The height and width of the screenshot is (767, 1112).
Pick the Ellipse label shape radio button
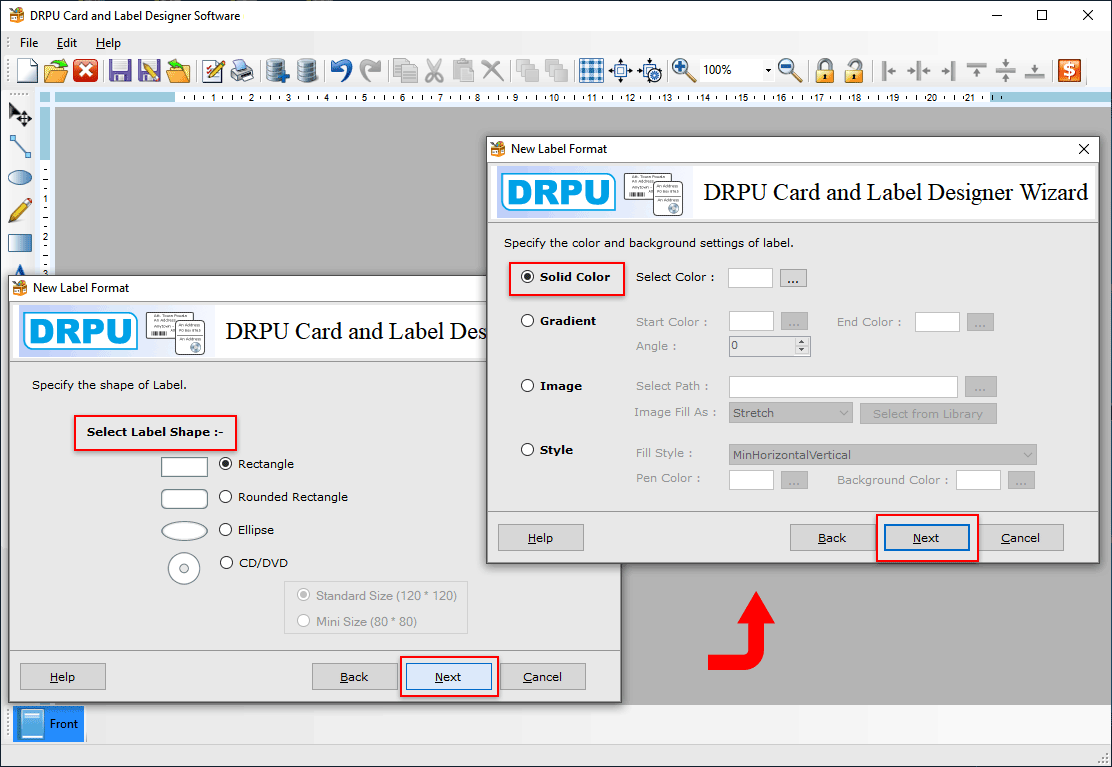(x=226, y=530)
